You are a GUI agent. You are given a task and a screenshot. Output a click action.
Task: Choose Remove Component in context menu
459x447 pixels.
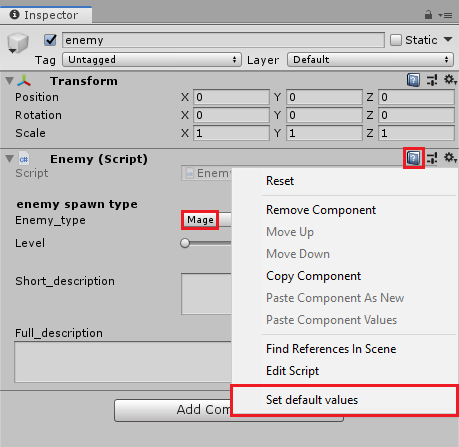pyautogui.click(x=321, y=210)
